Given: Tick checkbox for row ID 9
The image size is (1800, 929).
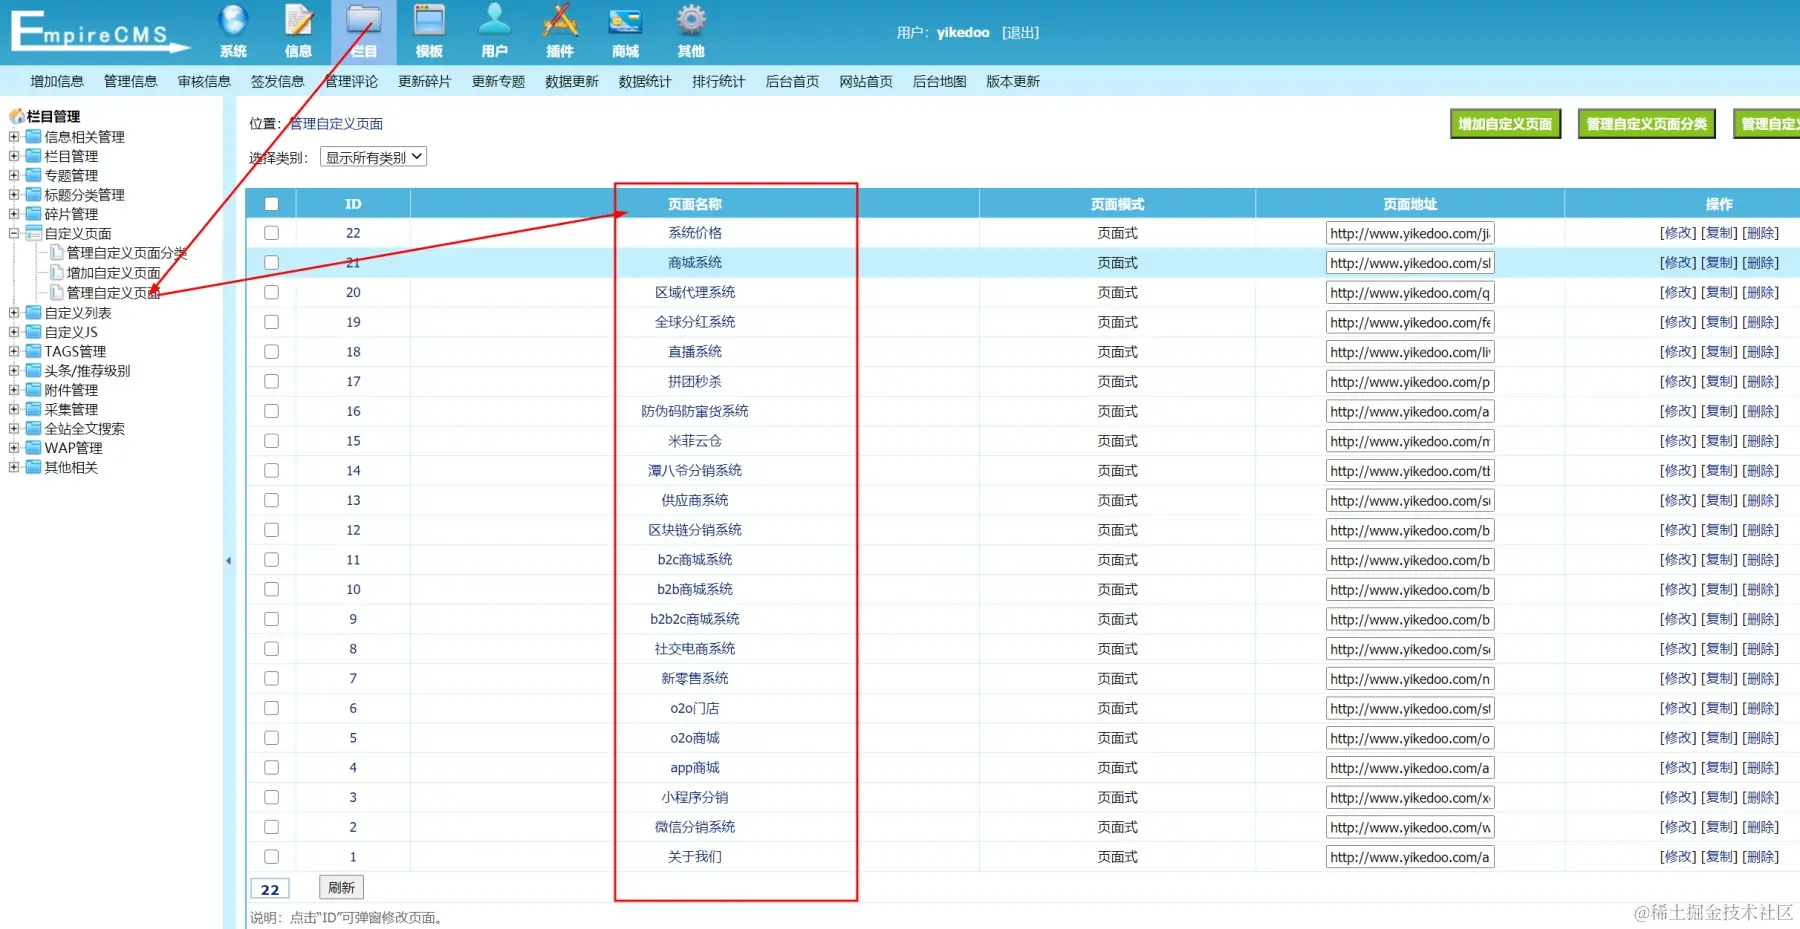Looking at the screenshot, I should coord(271,619).
